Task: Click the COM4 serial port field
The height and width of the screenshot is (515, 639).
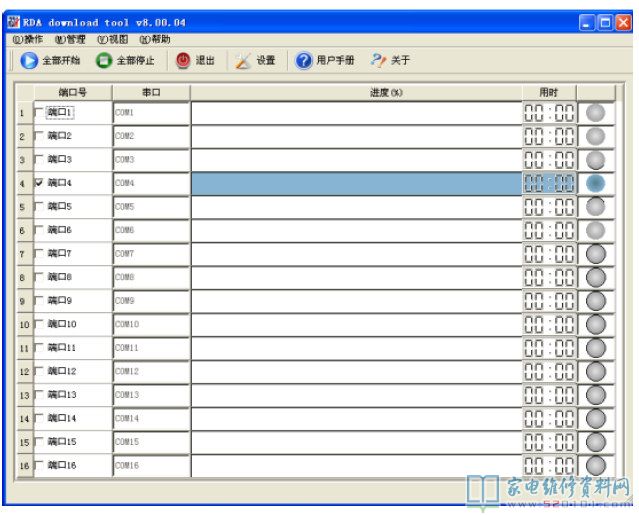Action: click(x=152, y=183)
